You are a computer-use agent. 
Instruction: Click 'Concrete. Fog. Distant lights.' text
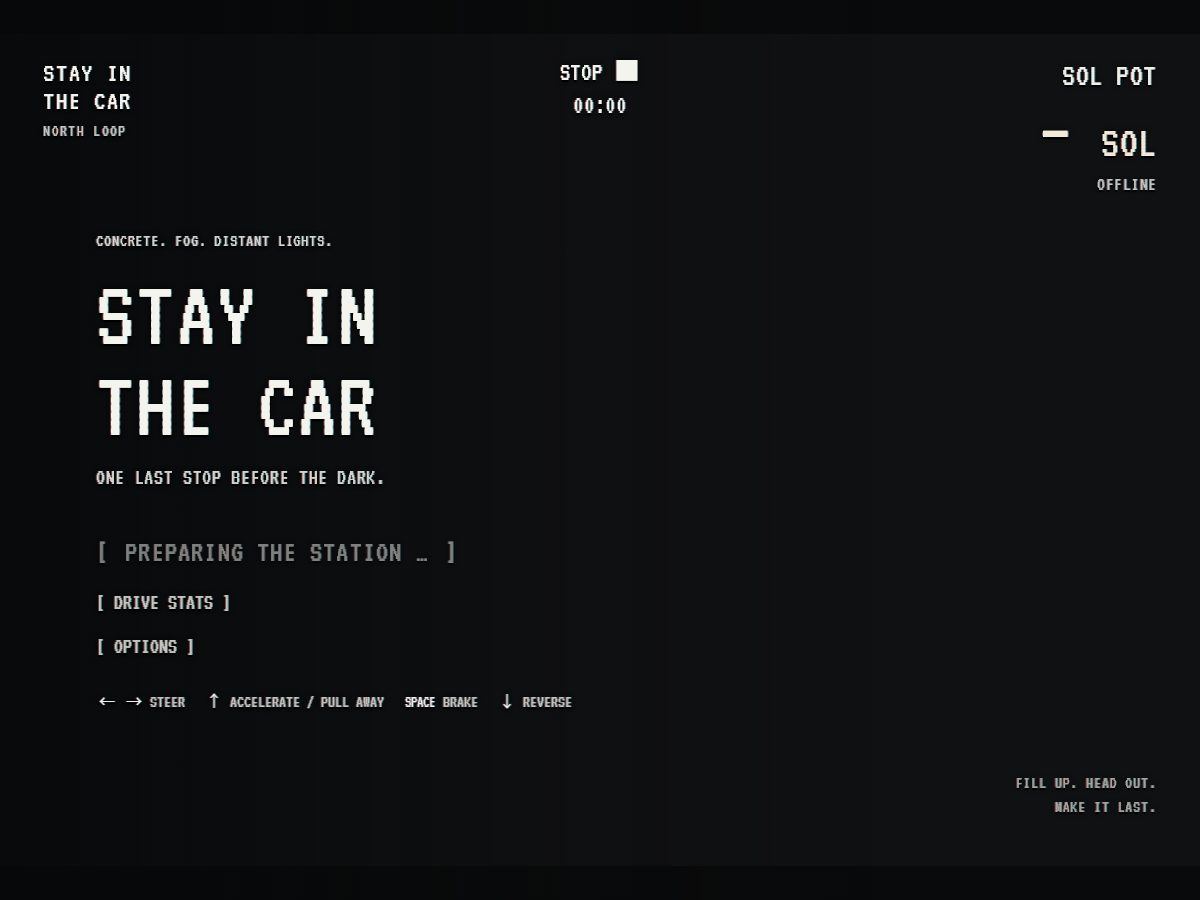(214, 241)
